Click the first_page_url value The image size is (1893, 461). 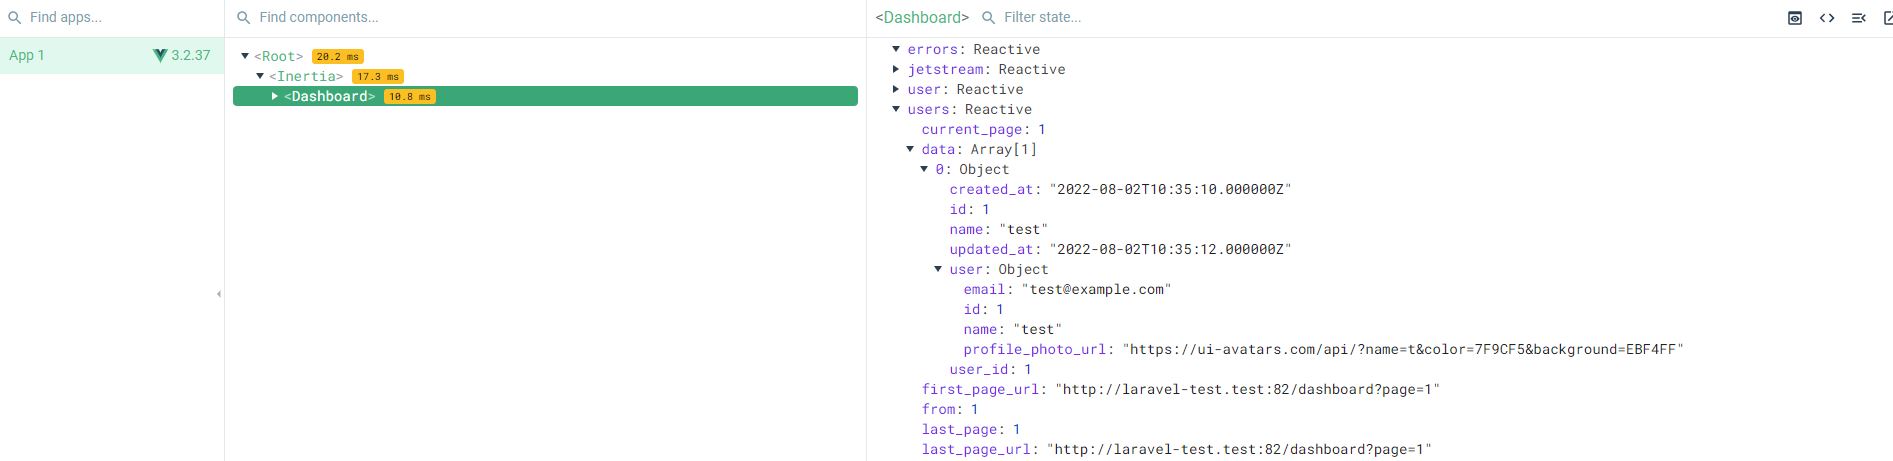tap(1247, 389)
